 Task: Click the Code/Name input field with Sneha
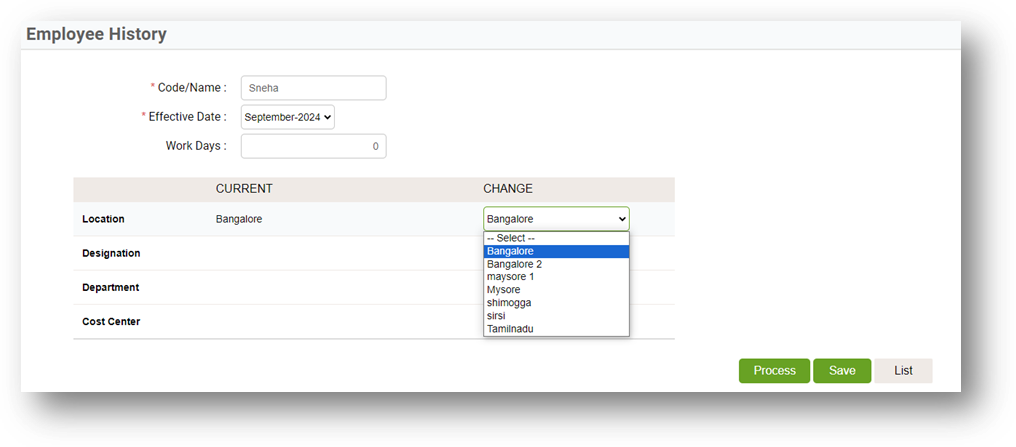click(314, 88)
